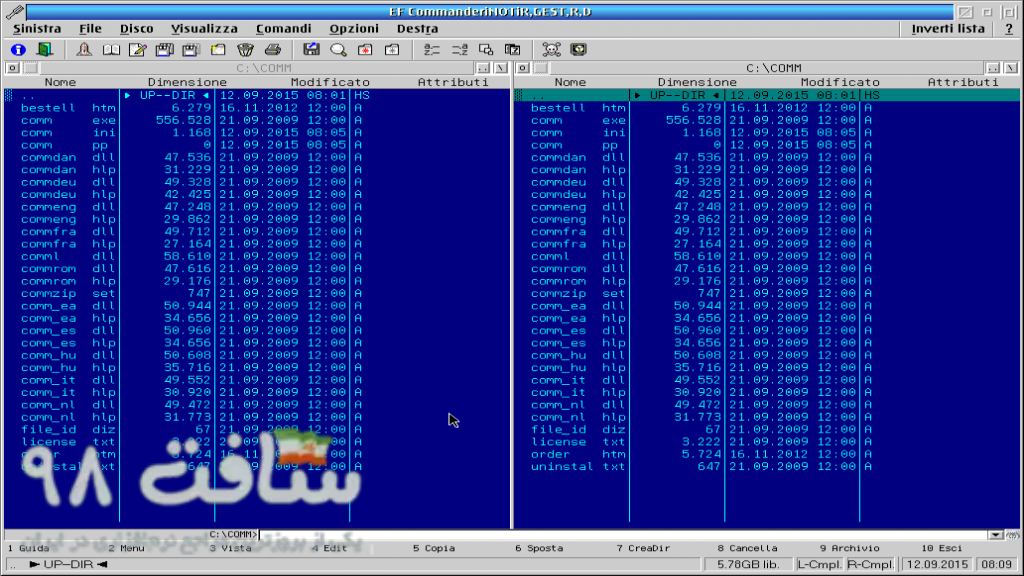Open the Sinistra menu
The height and width of the screenshot is (576, 1024).
37,29
